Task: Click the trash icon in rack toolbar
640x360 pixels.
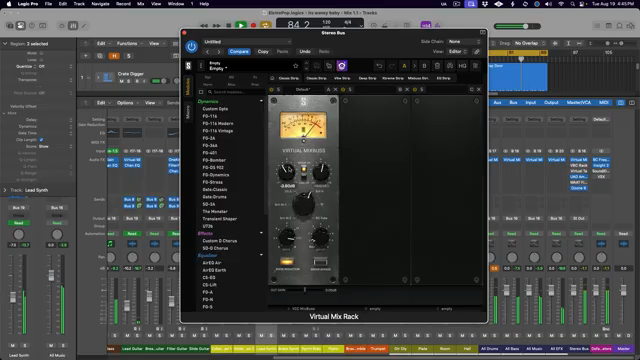Action: tap(437, 66)
